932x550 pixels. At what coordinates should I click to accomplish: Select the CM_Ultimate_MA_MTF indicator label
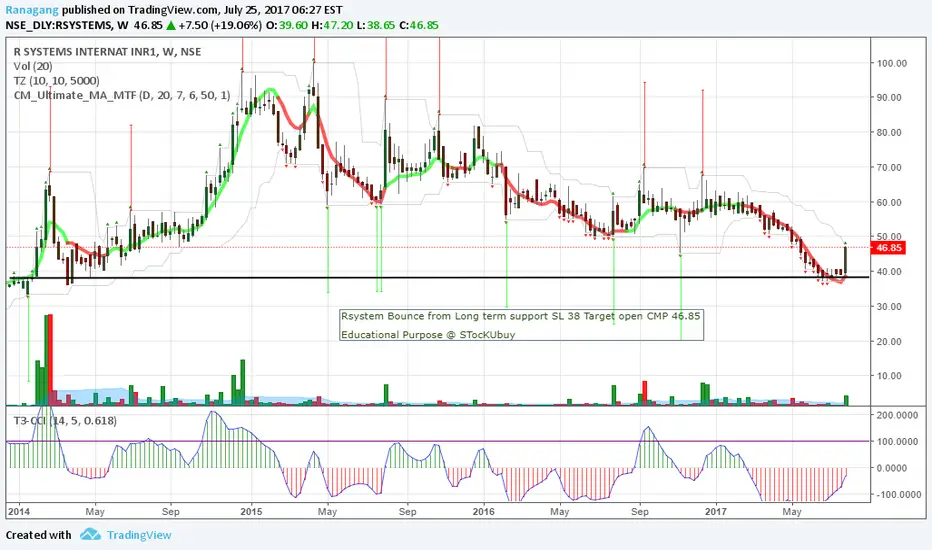point(121,95)
